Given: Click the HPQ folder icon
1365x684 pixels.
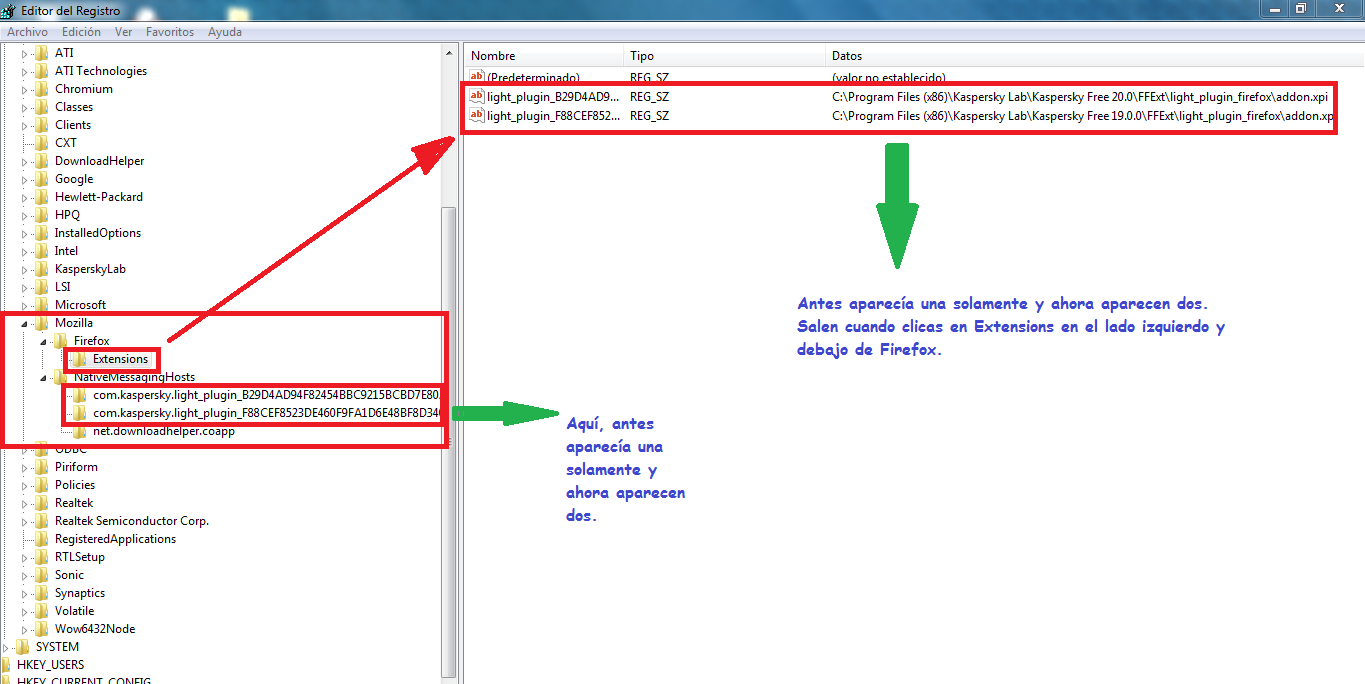Looking at the screenshot, I should (42, 215).
